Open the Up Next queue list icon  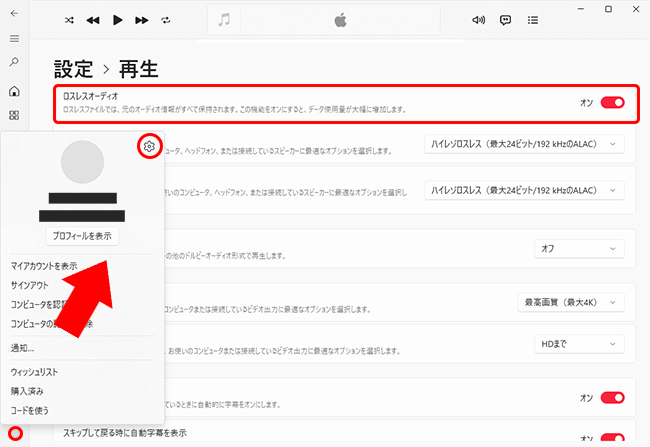point(533,20)
